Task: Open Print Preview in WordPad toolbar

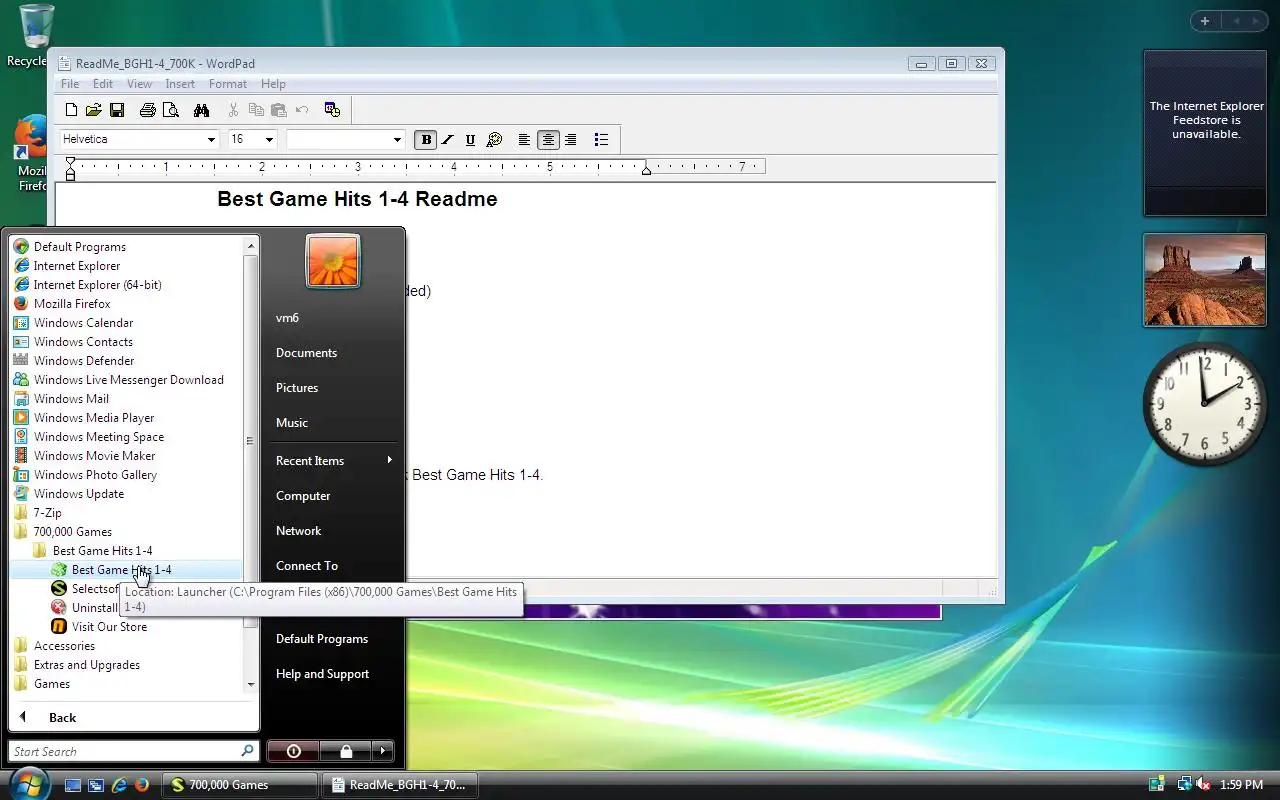Action: pyautogui.click(x=171, y=110)
